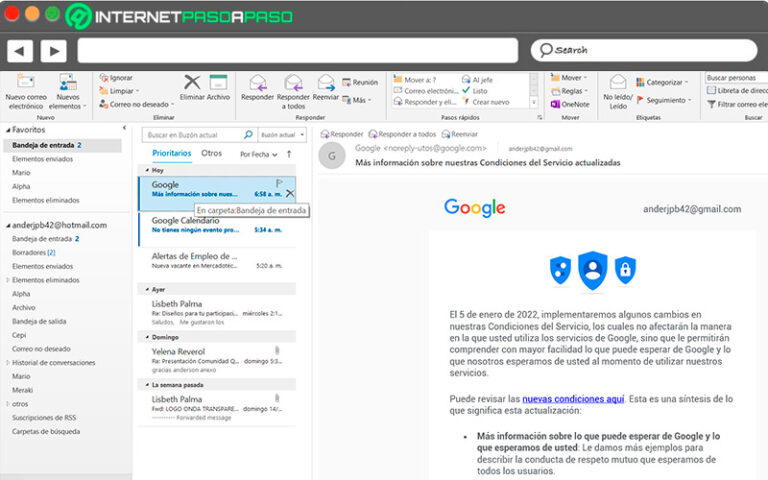
Task: Switch to the Prioritarios tab
Action: click(x=171, y=153)
